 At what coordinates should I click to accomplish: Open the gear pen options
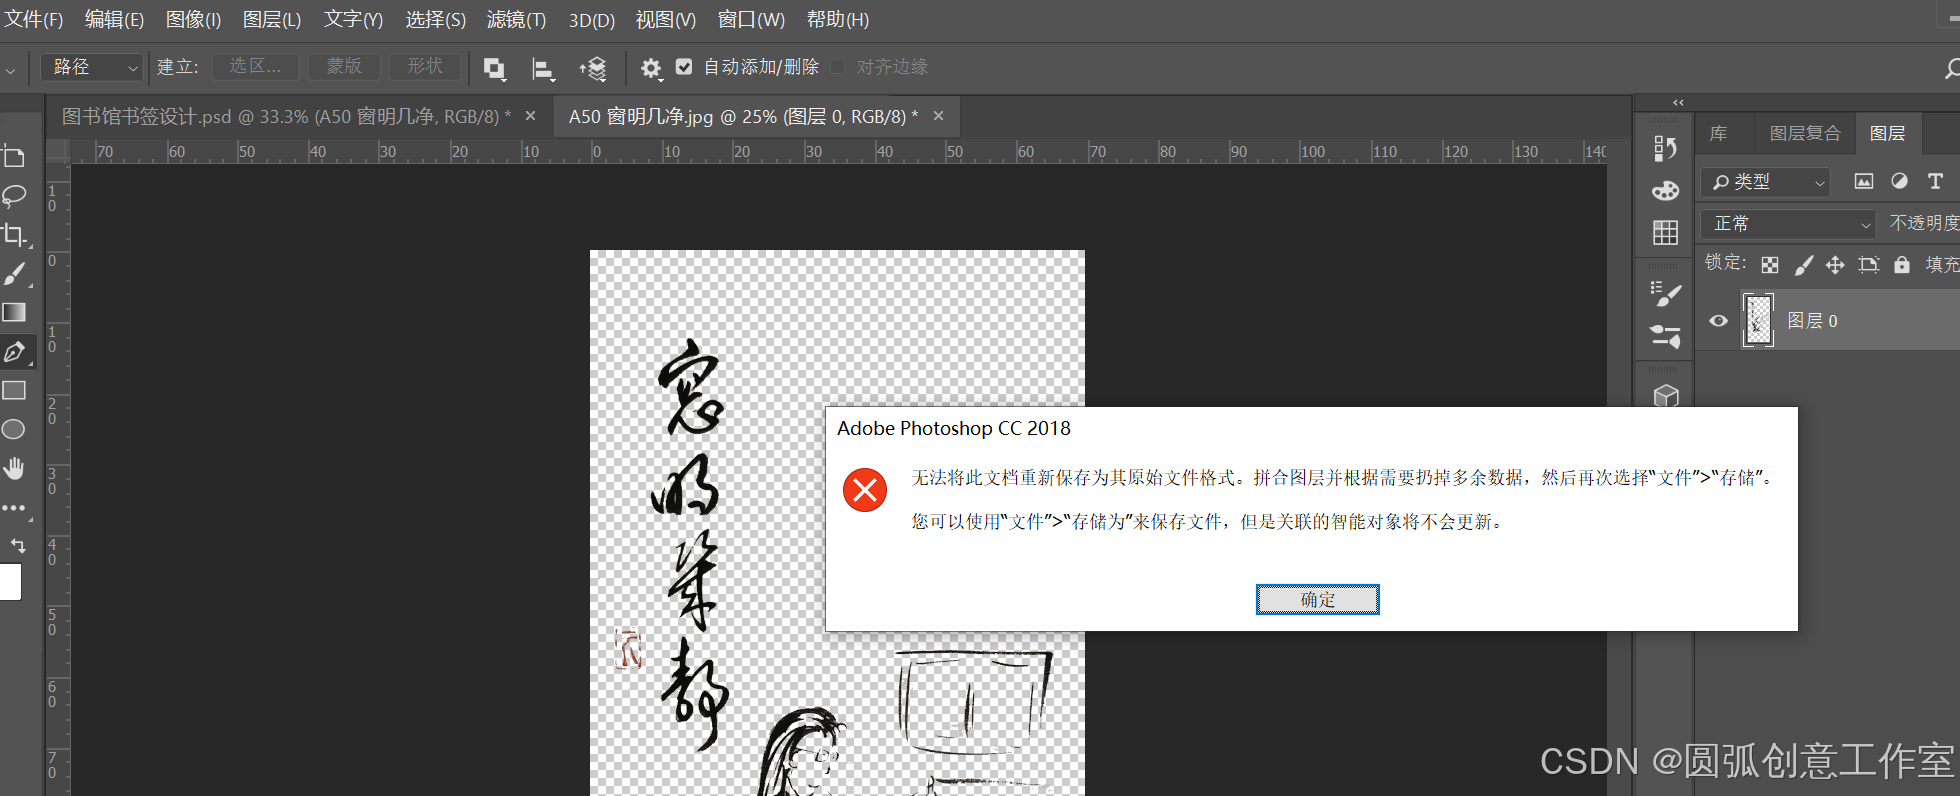(651, 68)
